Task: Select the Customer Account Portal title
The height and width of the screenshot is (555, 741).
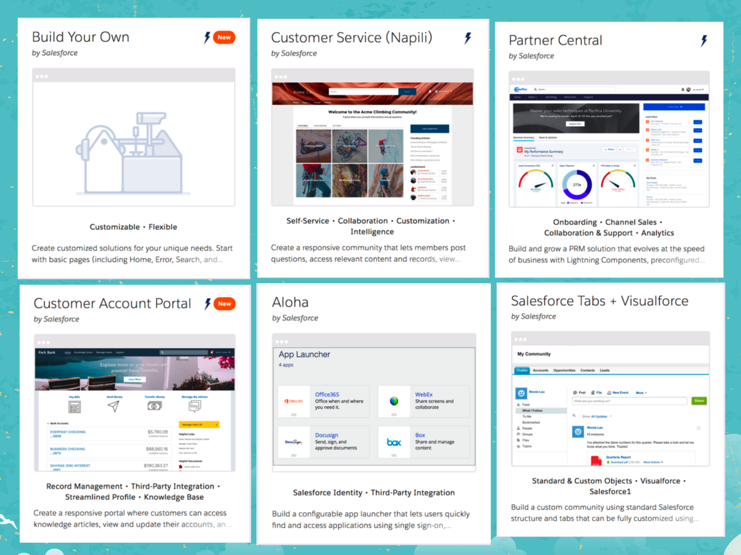Action: 112,303
